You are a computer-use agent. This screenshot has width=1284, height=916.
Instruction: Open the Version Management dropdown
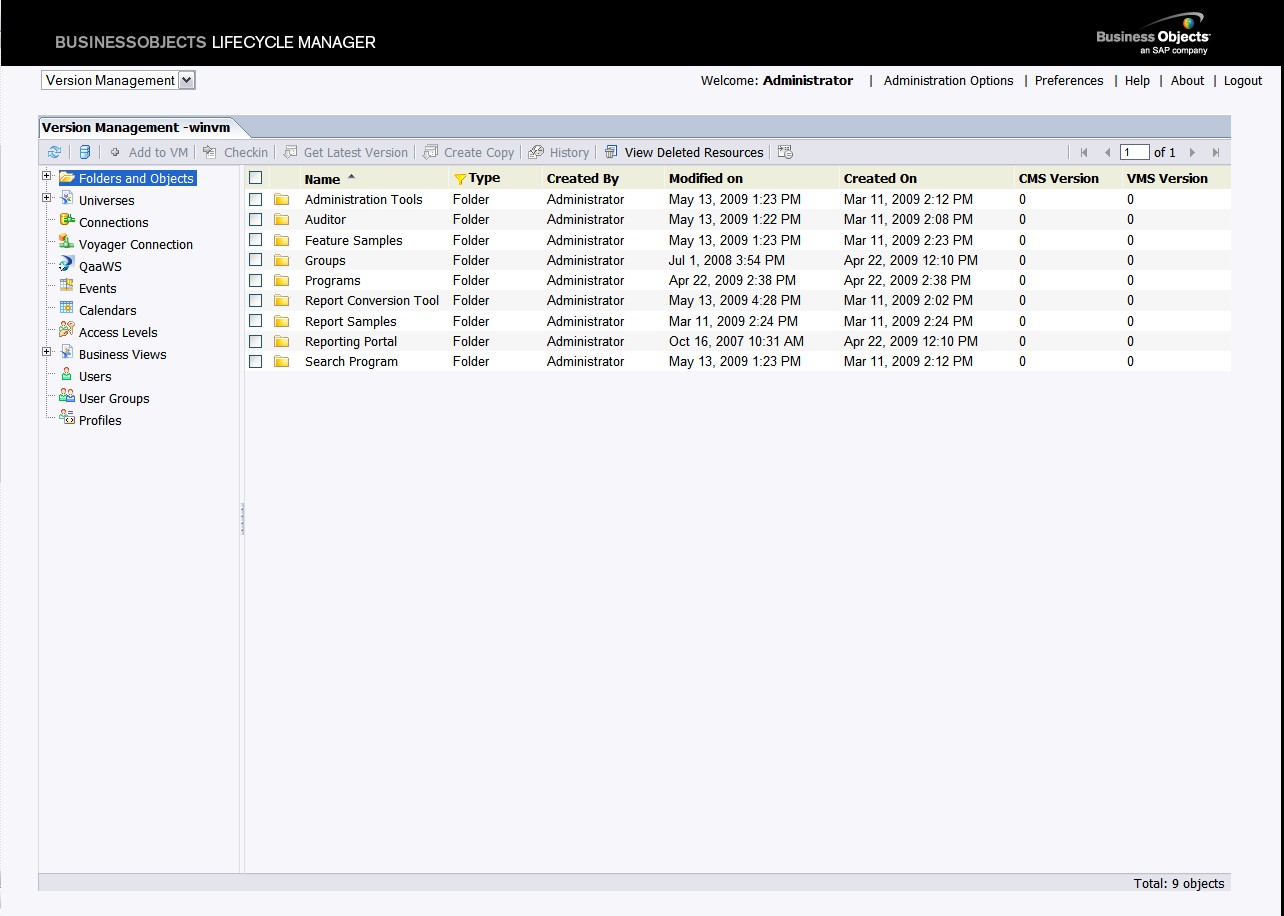(118, 80)
